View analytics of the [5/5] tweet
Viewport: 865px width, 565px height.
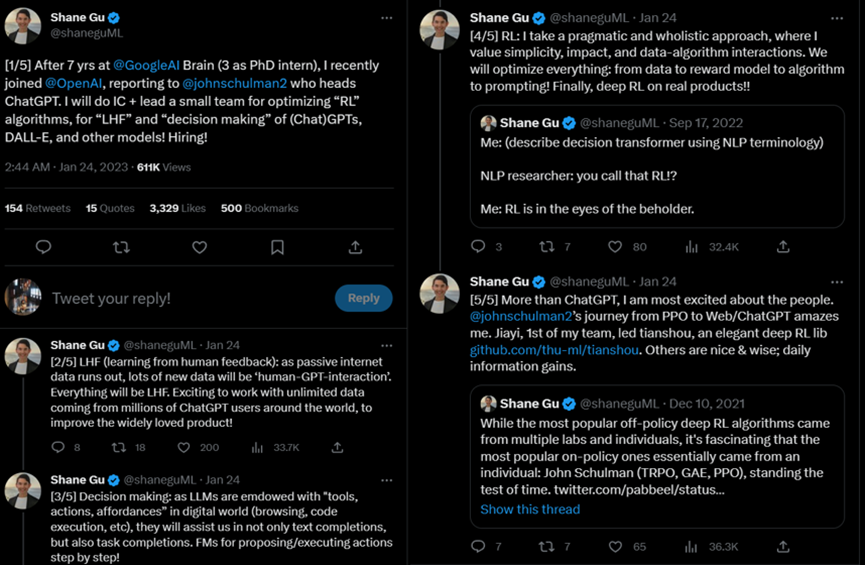(x=692, y=546)
